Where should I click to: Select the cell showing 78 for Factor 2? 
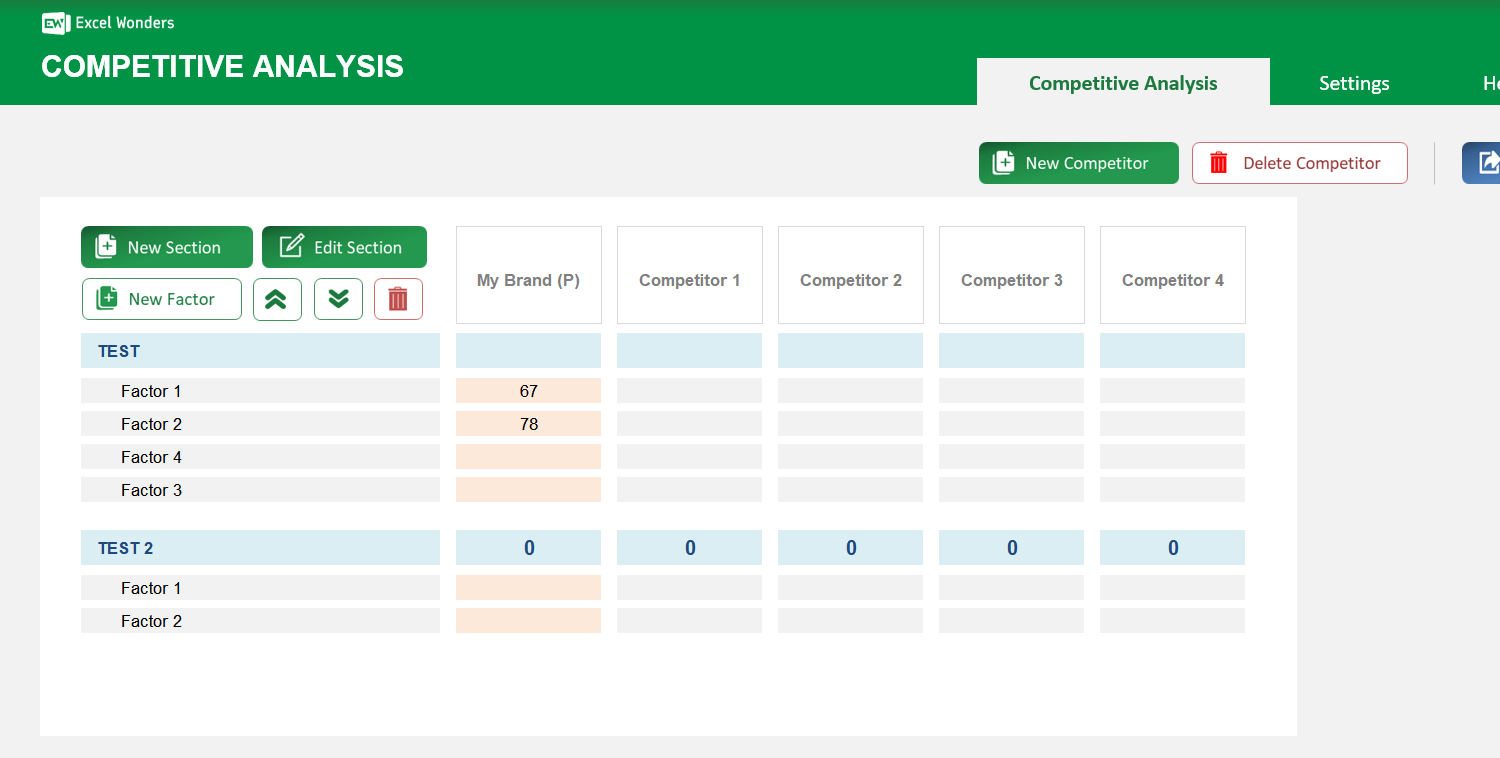pos(528,424)
